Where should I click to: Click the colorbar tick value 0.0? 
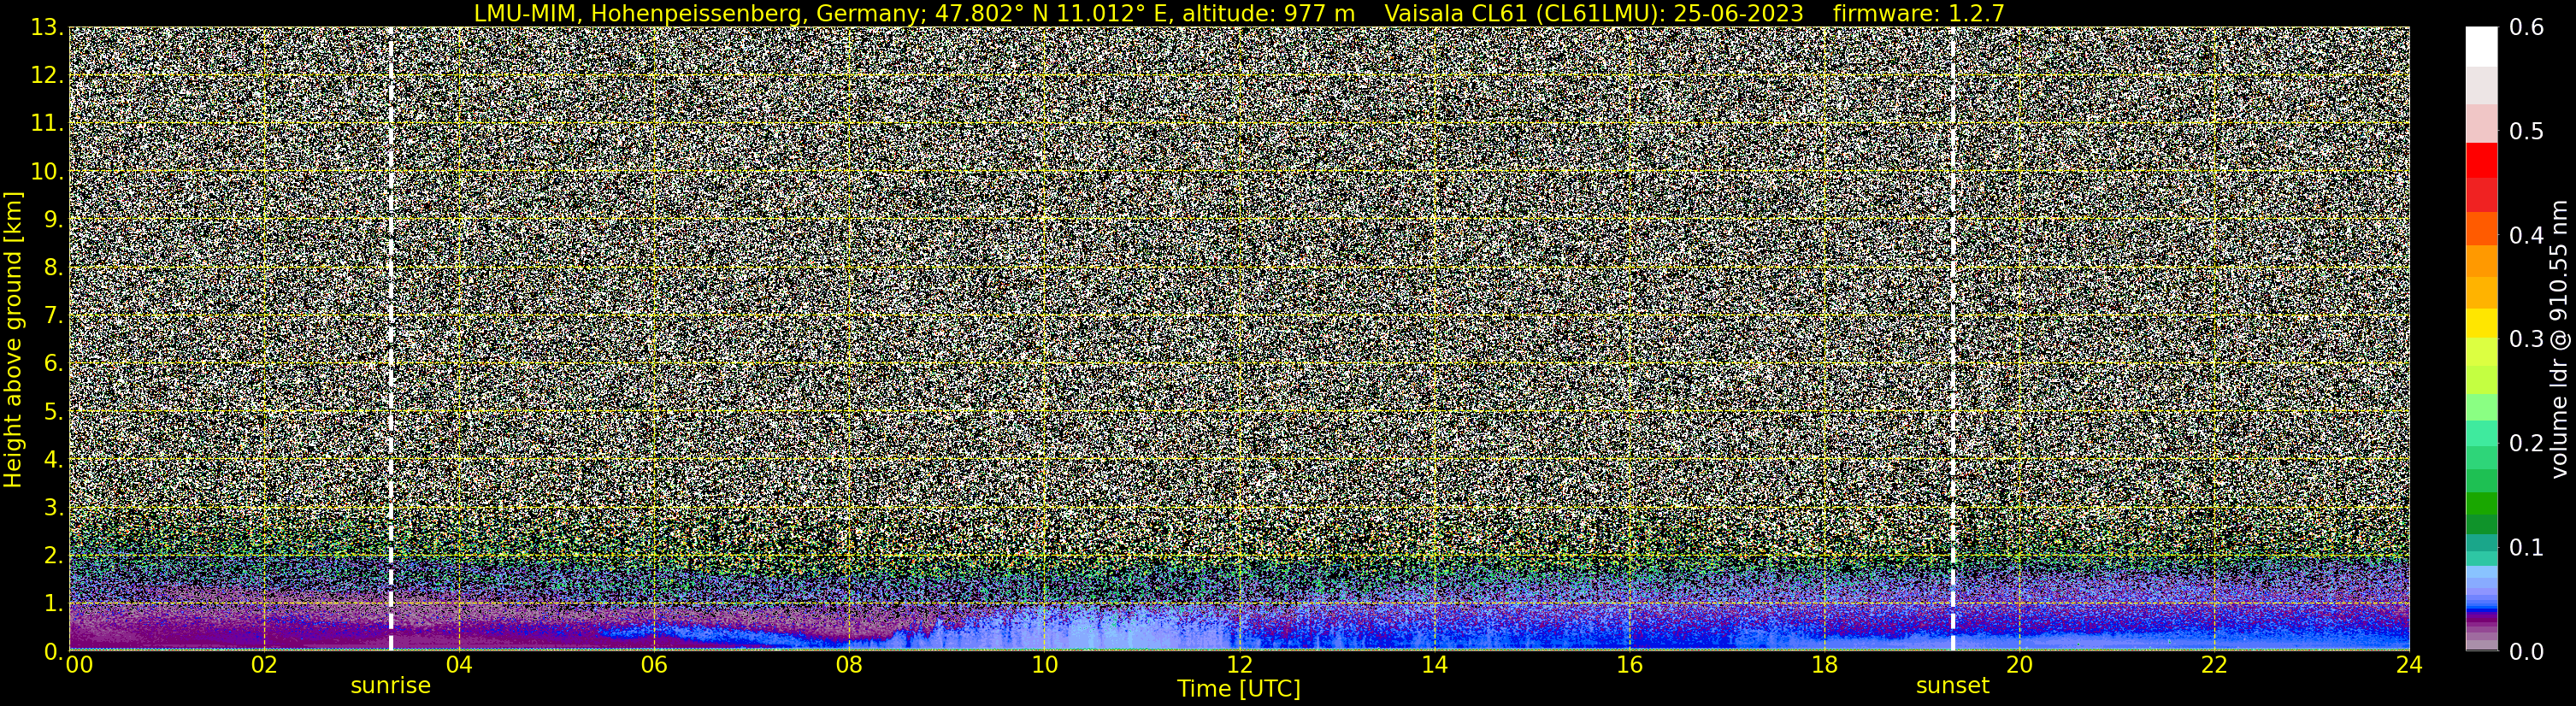pyautogui.click(x=2526, y=651)
